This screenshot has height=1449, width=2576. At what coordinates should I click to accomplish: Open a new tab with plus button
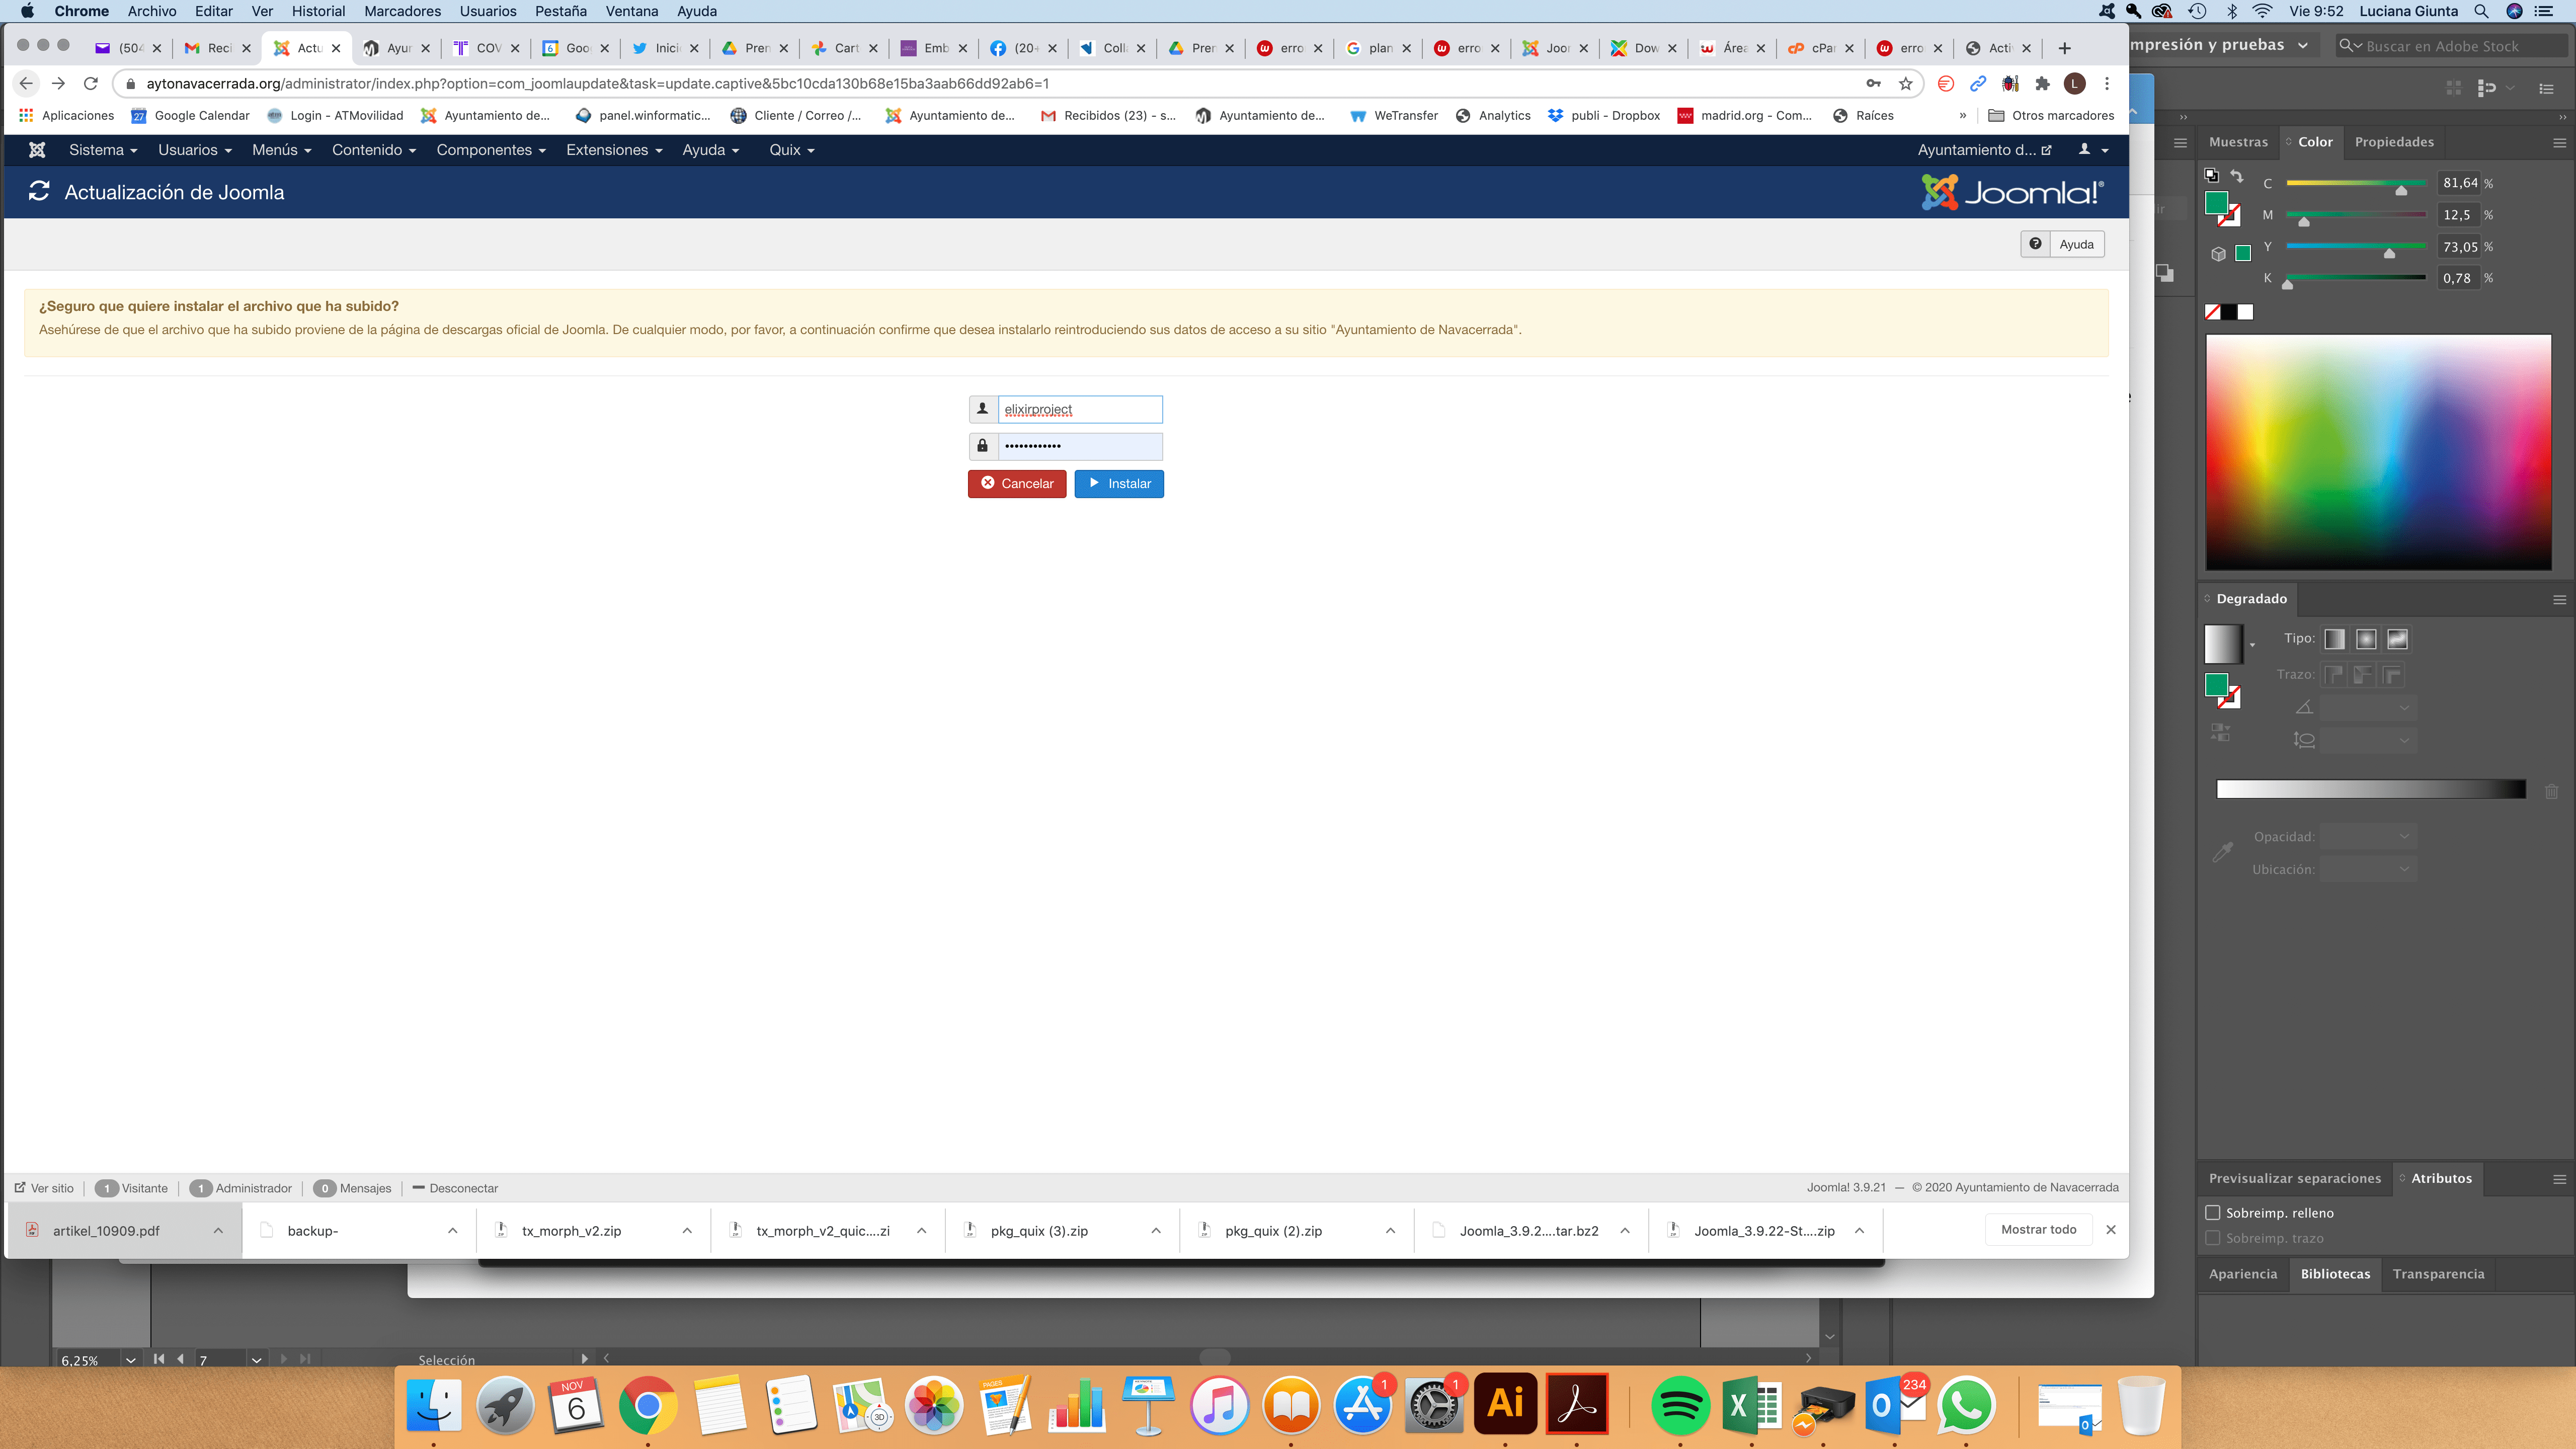pyautogui.click(x=2064, y=48)
